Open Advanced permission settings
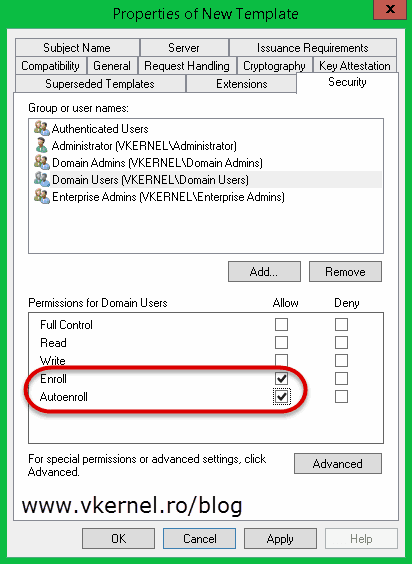The width and height of the screenshot is (412, 564). click(x=338, y=464)
